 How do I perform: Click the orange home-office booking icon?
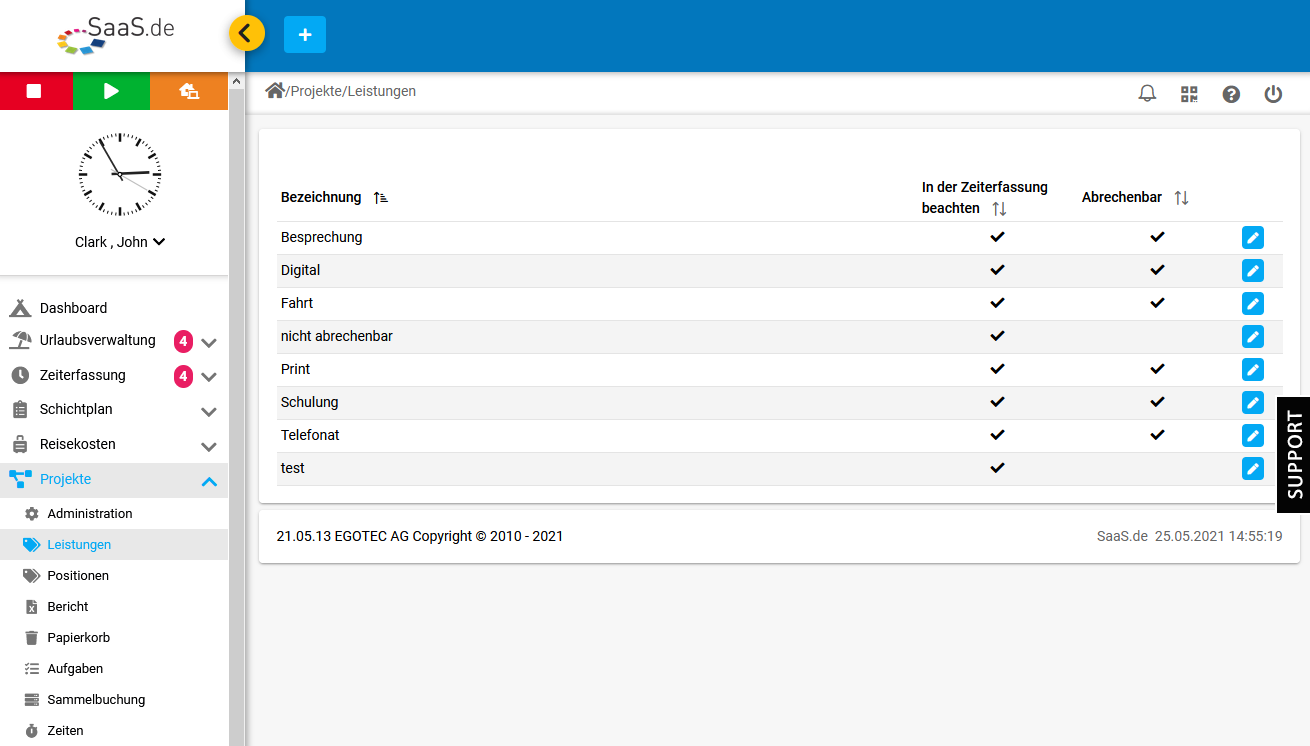189,91
